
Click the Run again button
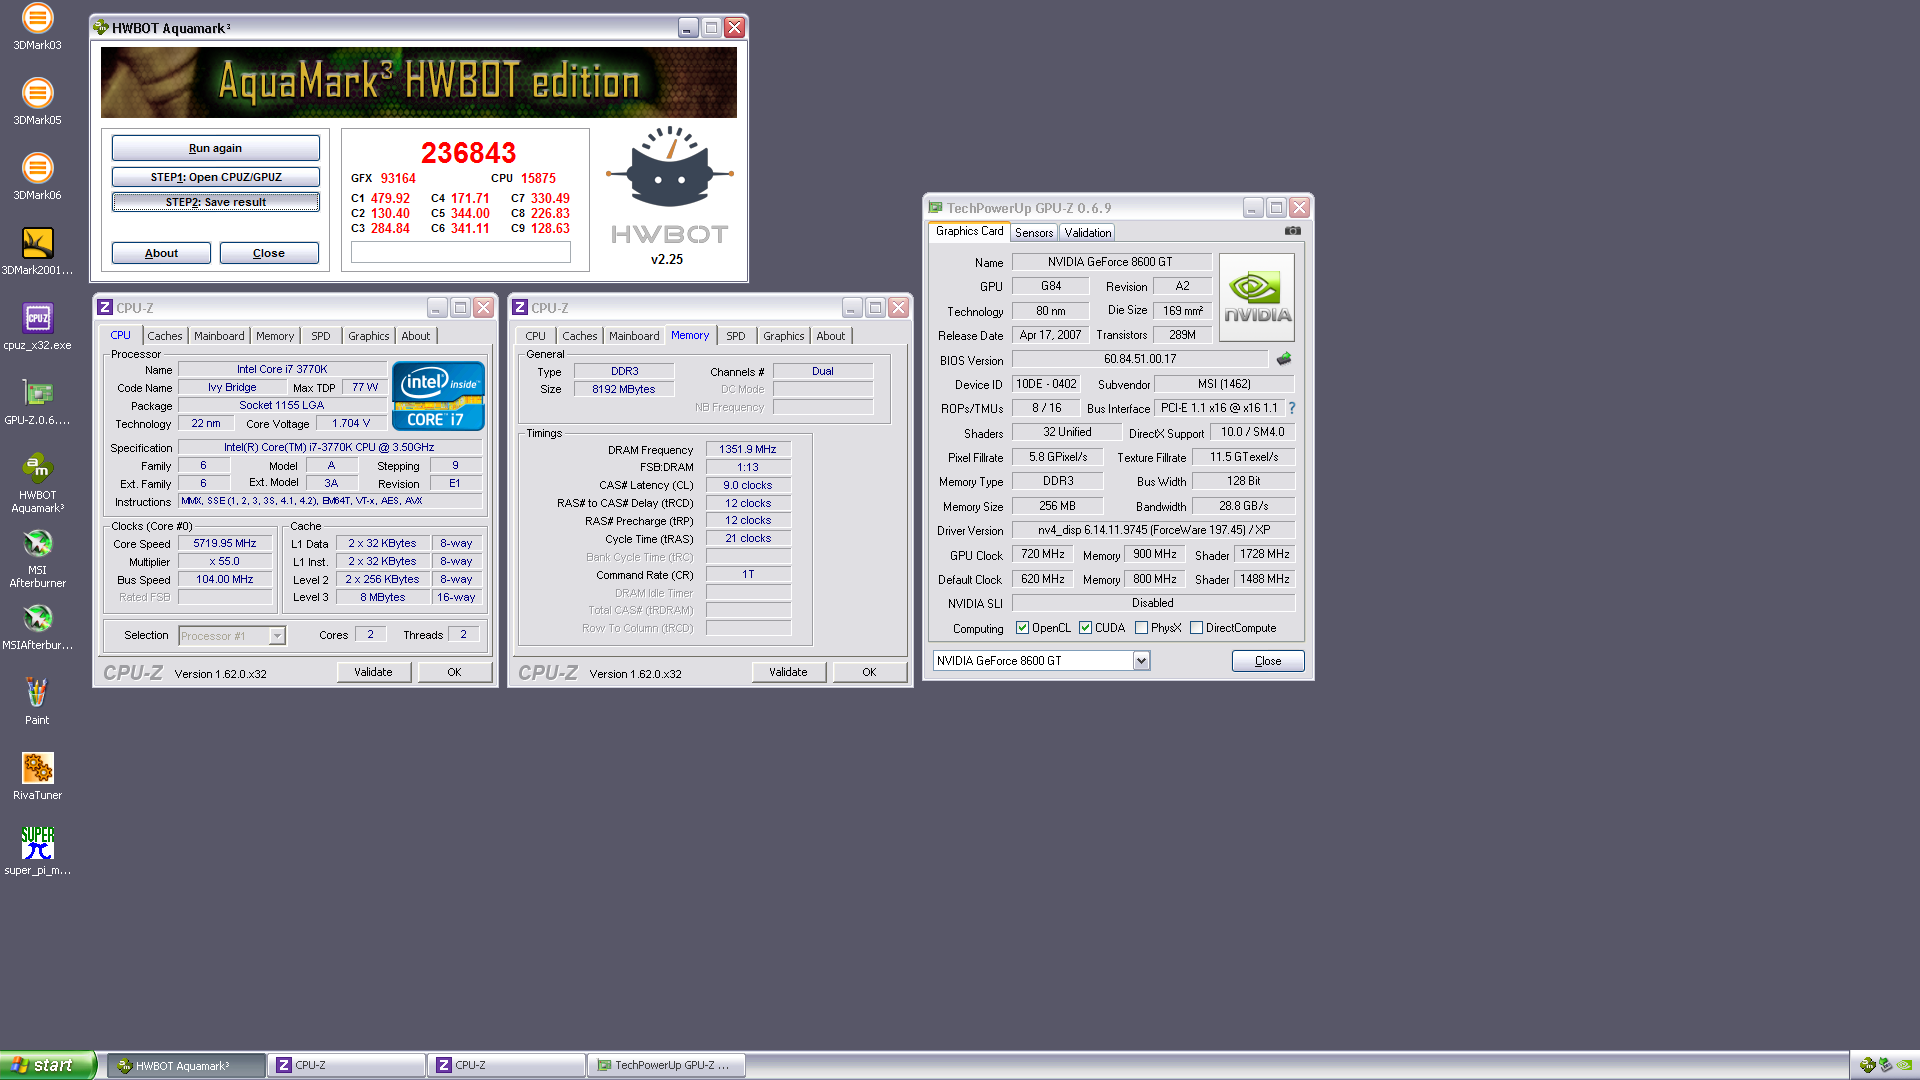216,148
